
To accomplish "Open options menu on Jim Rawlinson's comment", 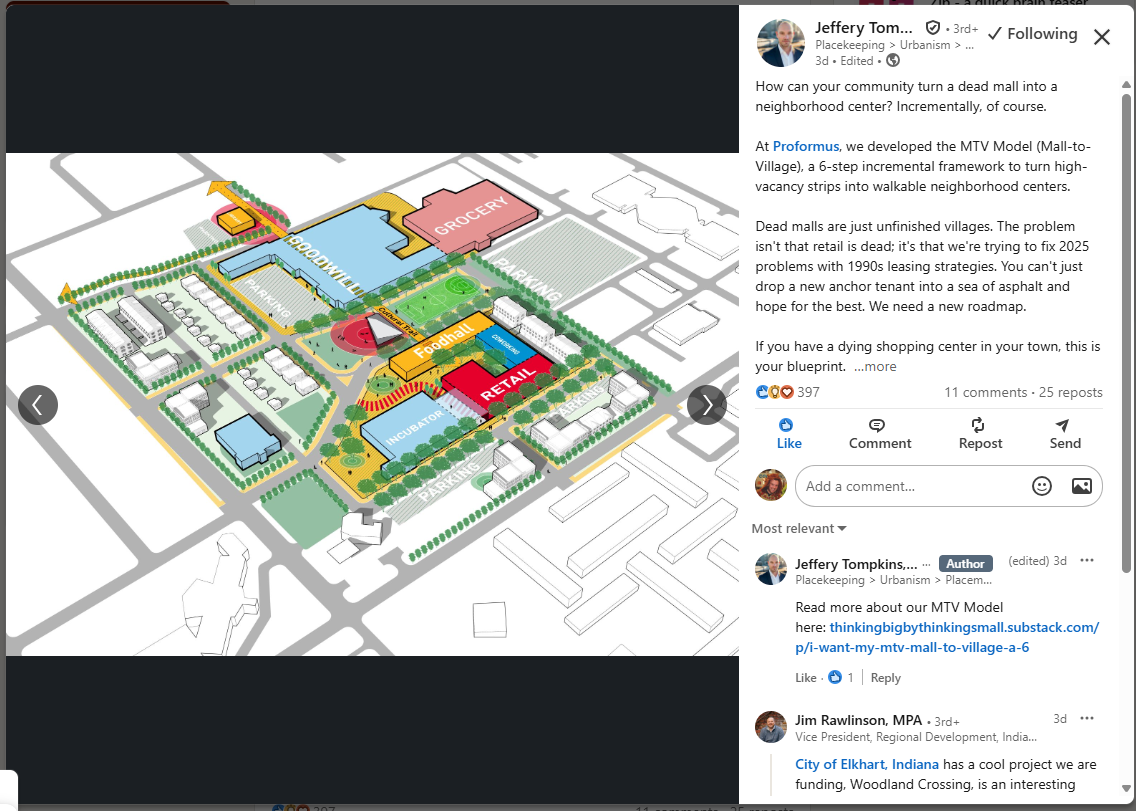I will pos(1087,718).
